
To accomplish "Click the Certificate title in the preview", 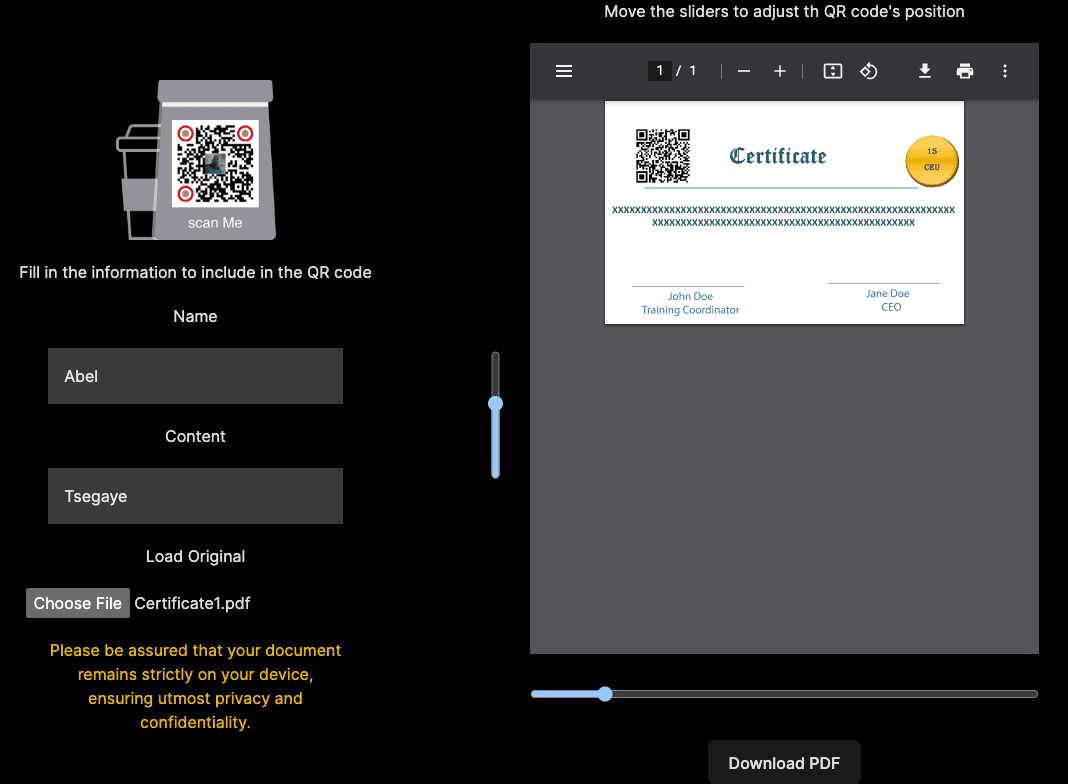I will (x=778, y=156).
